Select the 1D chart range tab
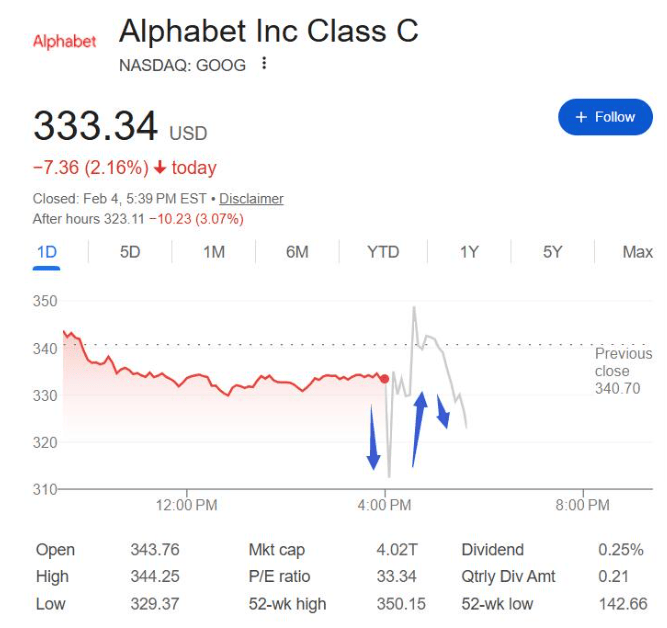This screenshot has height=628, width=667. pyautogui.click(x=46, y=252)
